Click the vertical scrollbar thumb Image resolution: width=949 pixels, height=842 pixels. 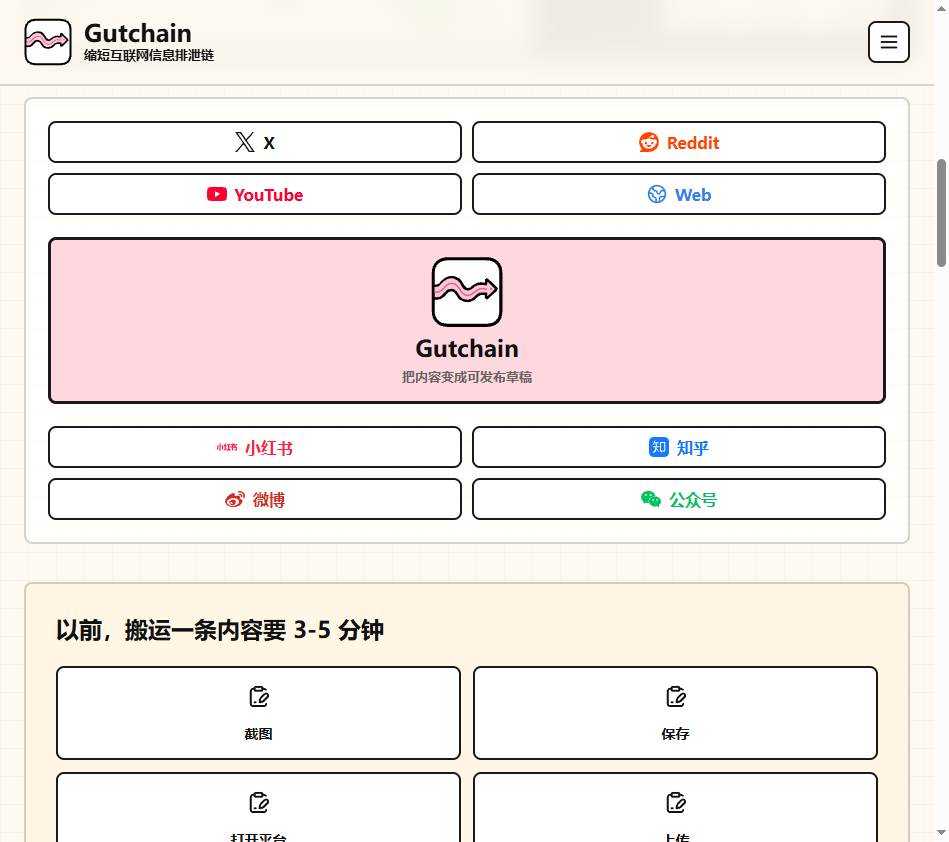tap(941, 212)
